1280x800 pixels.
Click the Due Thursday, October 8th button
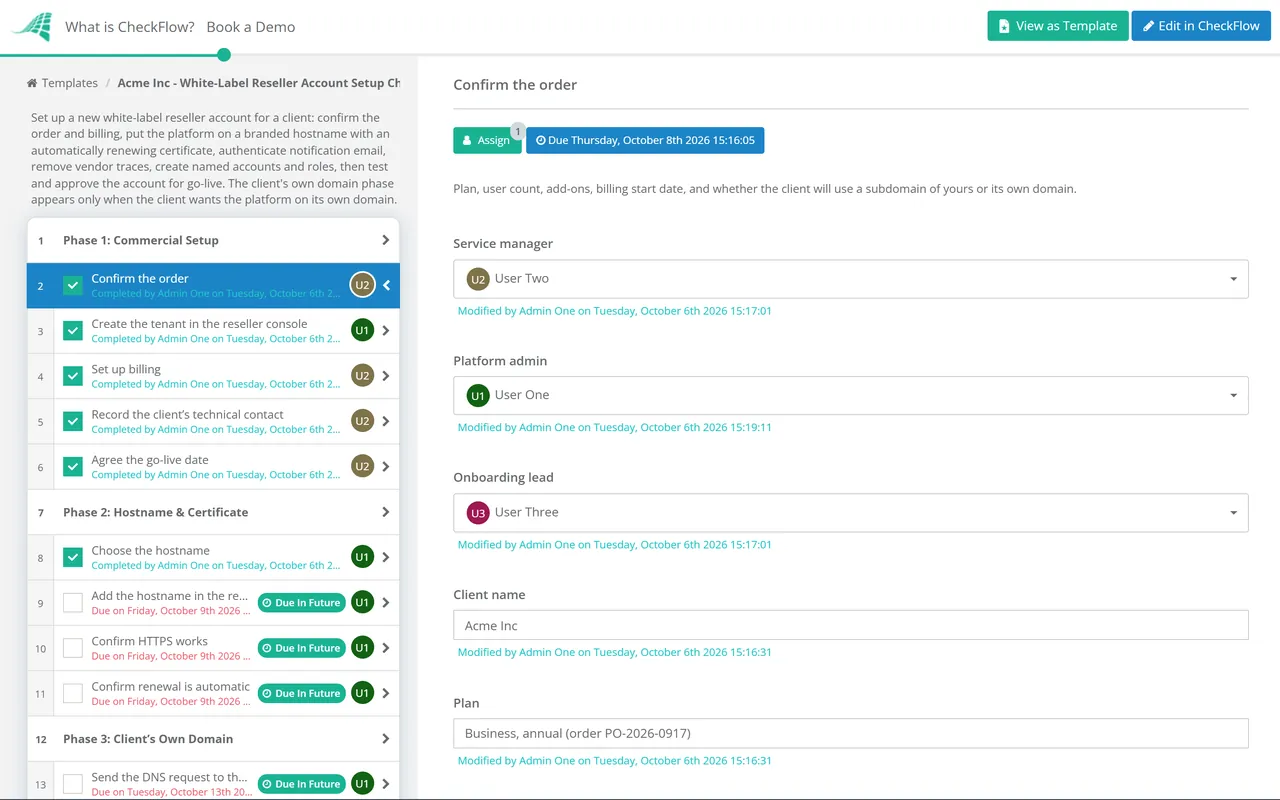tap(645, 141)
